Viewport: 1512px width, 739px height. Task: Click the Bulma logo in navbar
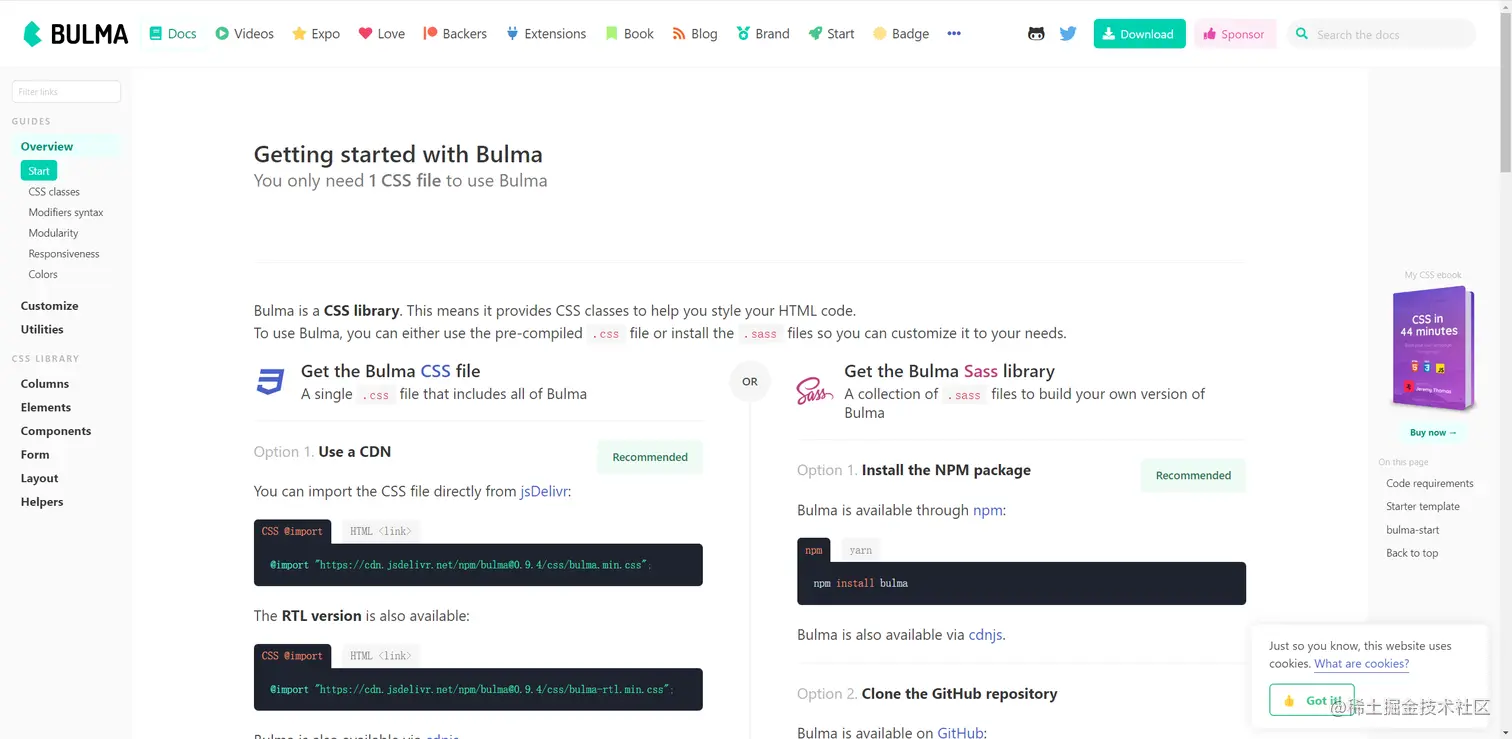pyautogui.click(x=75, y=34)
